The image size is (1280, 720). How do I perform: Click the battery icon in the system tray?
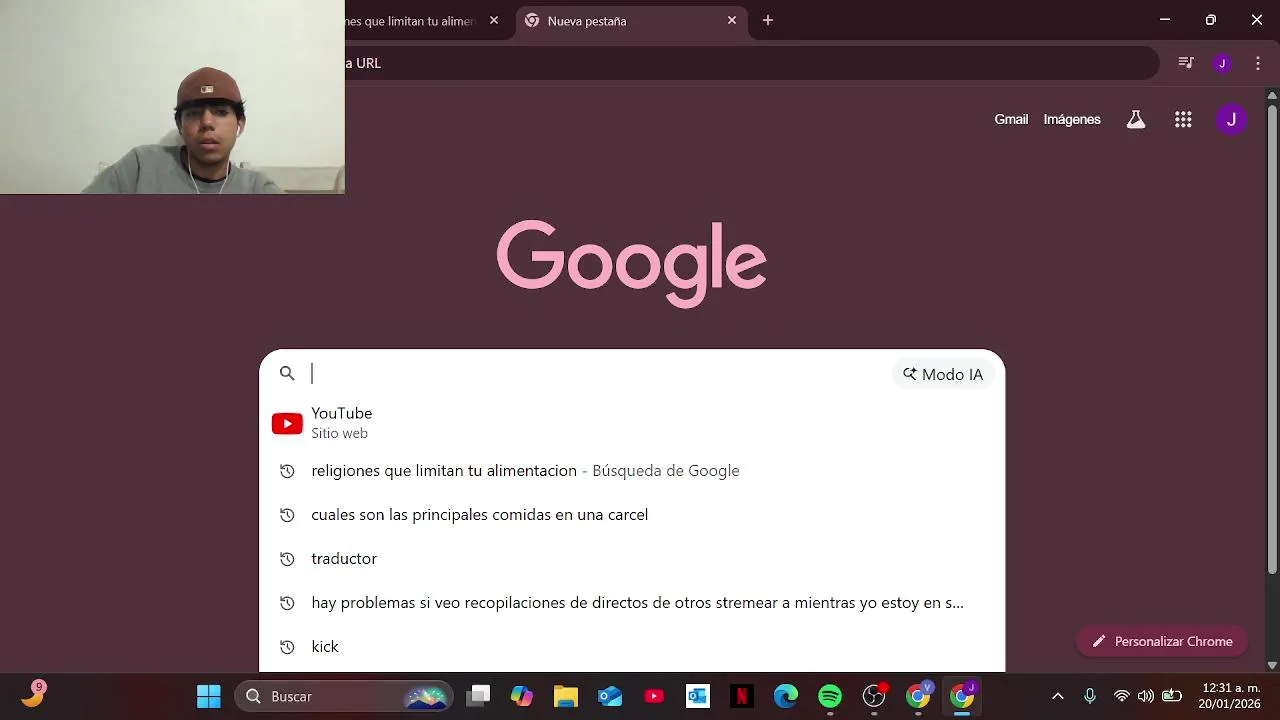1172,696
